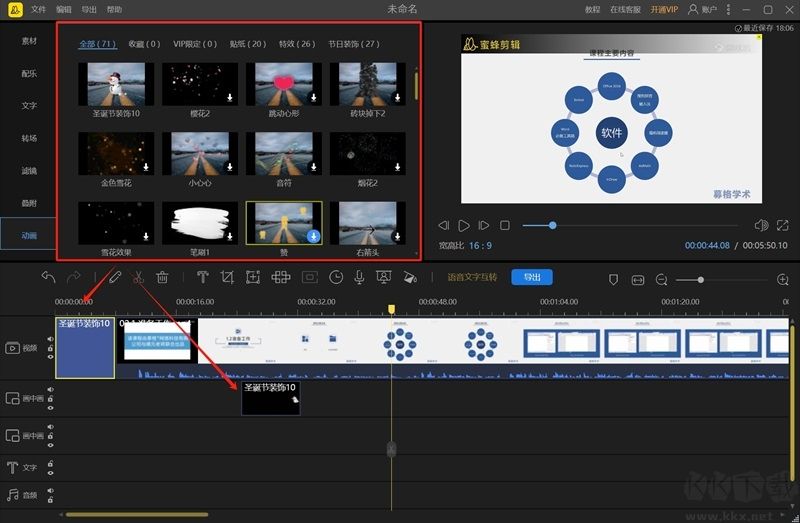Viewport: 800px width, 523px height.
Task: Click the fullscreen preview icon
Action: [x=785, y=225]
